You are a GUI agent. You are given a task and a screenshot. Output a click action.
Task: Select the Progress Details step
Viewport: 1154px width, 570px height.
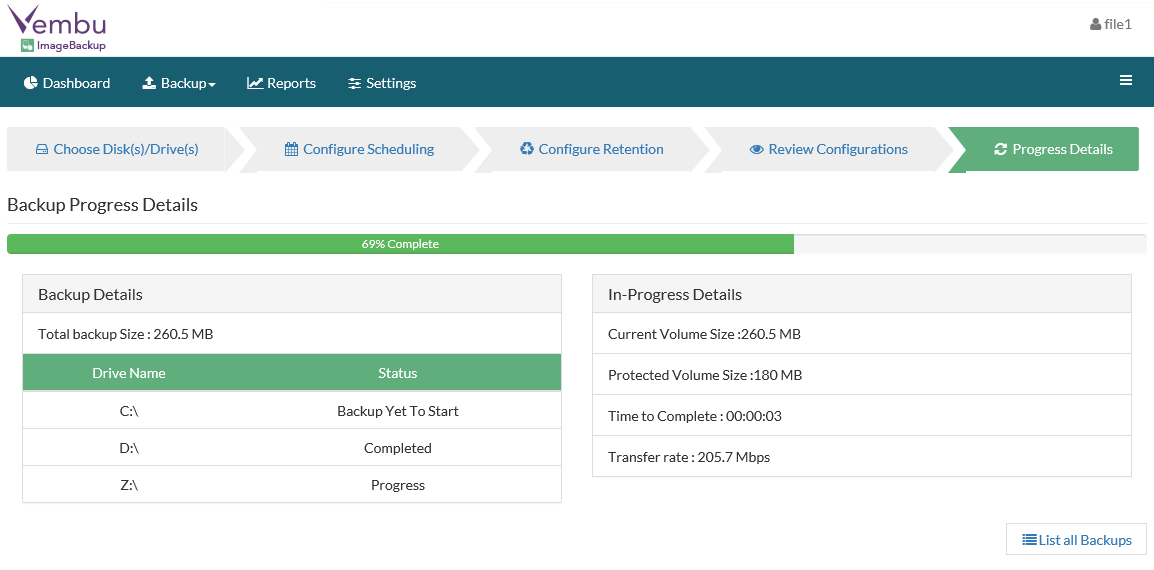click(1062, 149)
